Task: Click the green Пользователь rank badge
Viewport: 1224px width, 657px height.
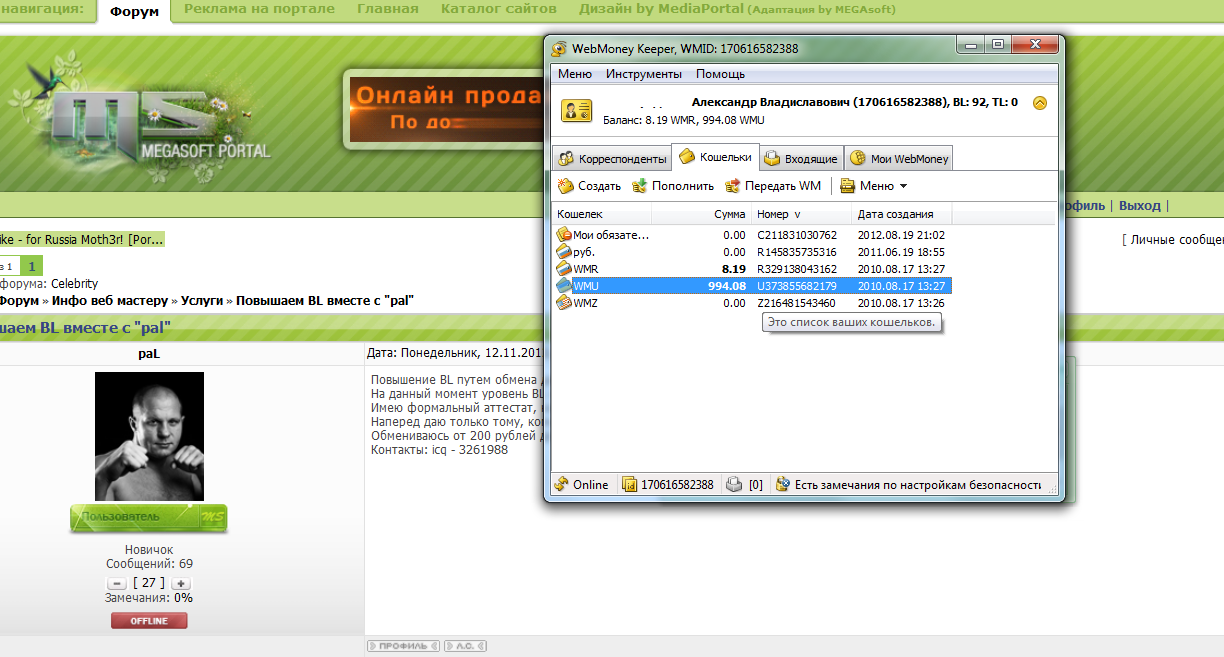Action: pos(149,517)
